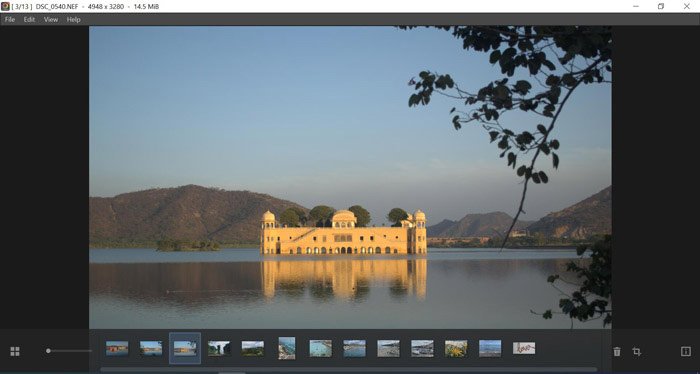Select the fourth thumbnail with dark trees
Image resolution: width=700 pixels, height=374 pixels.
[219, 349]
